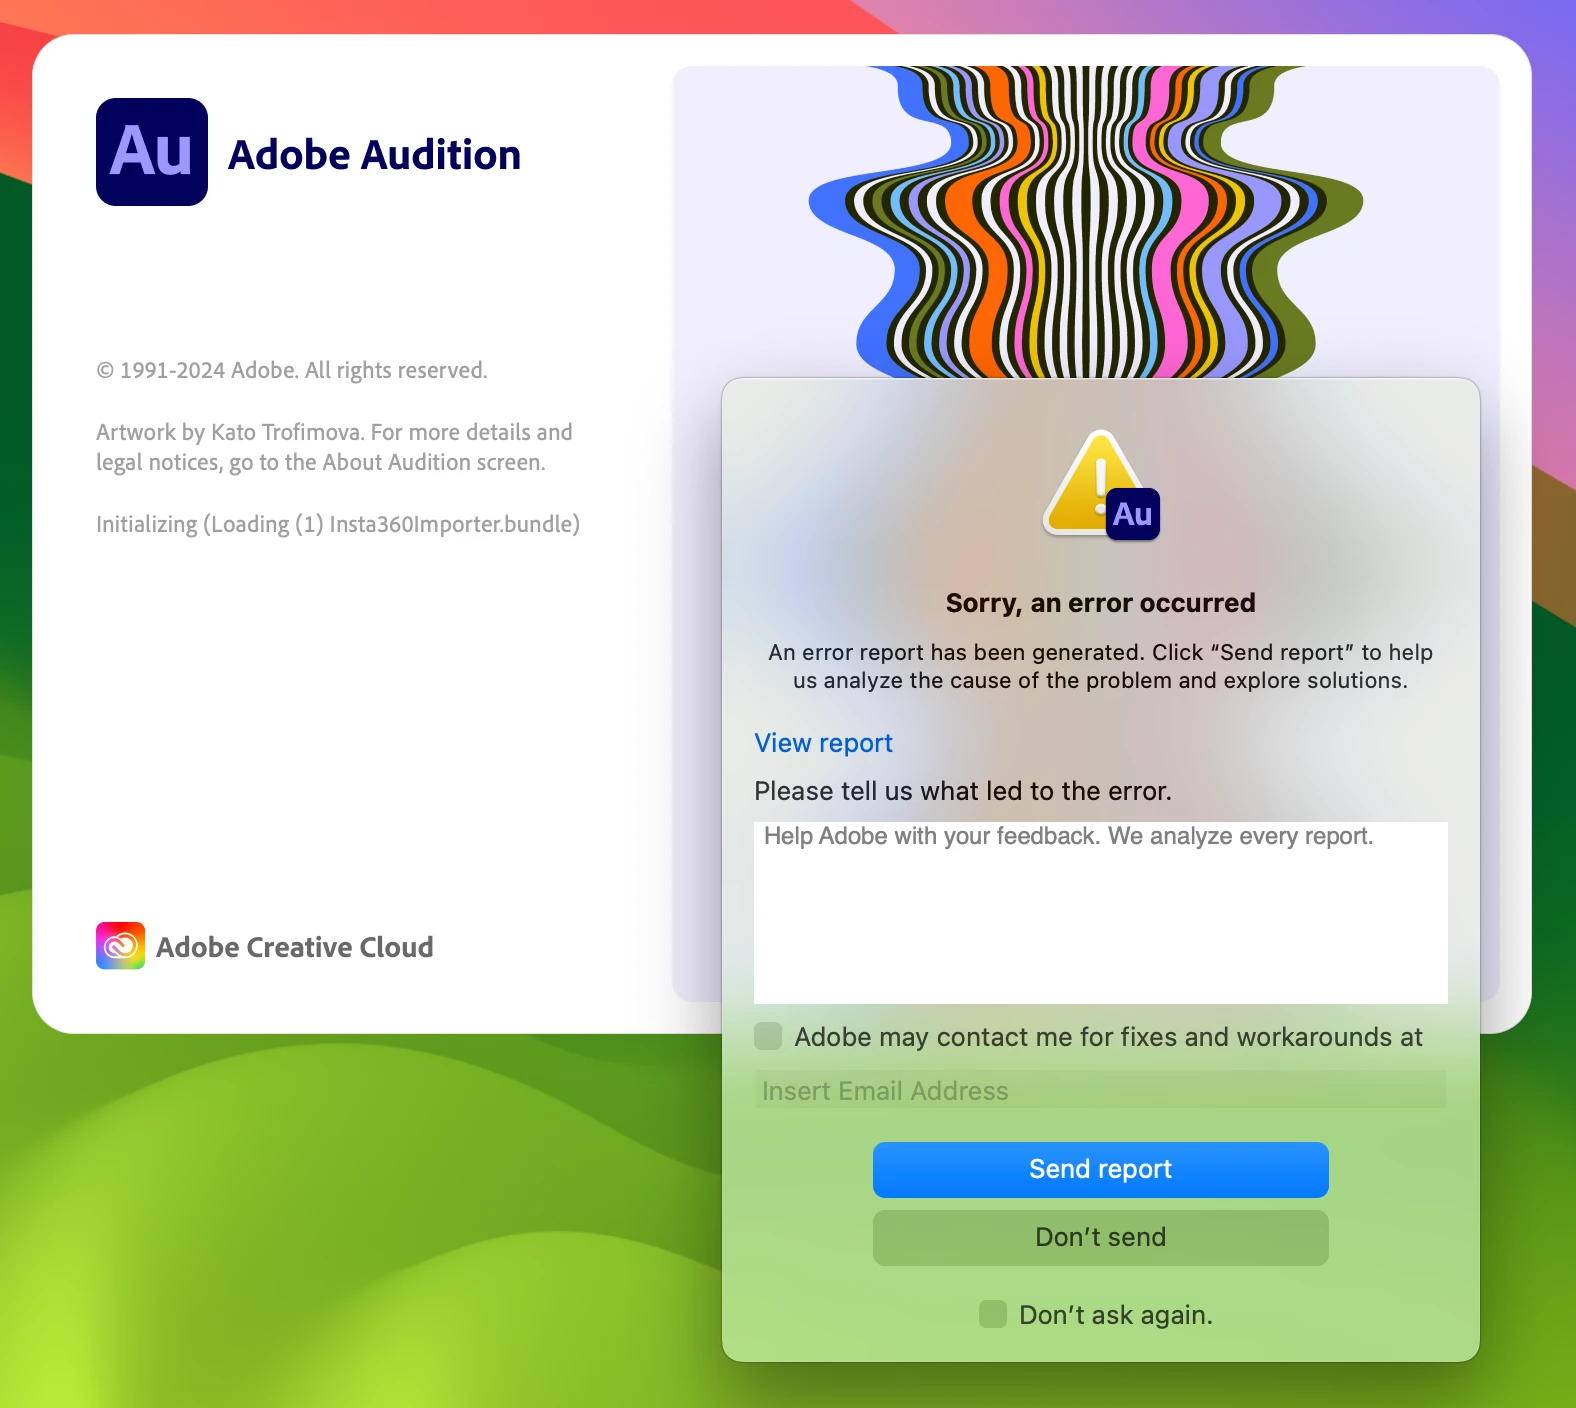Click the Adobe Creative Cloud label
The height and width of the screenshot is (1408, 1576).
pos(295,947)
